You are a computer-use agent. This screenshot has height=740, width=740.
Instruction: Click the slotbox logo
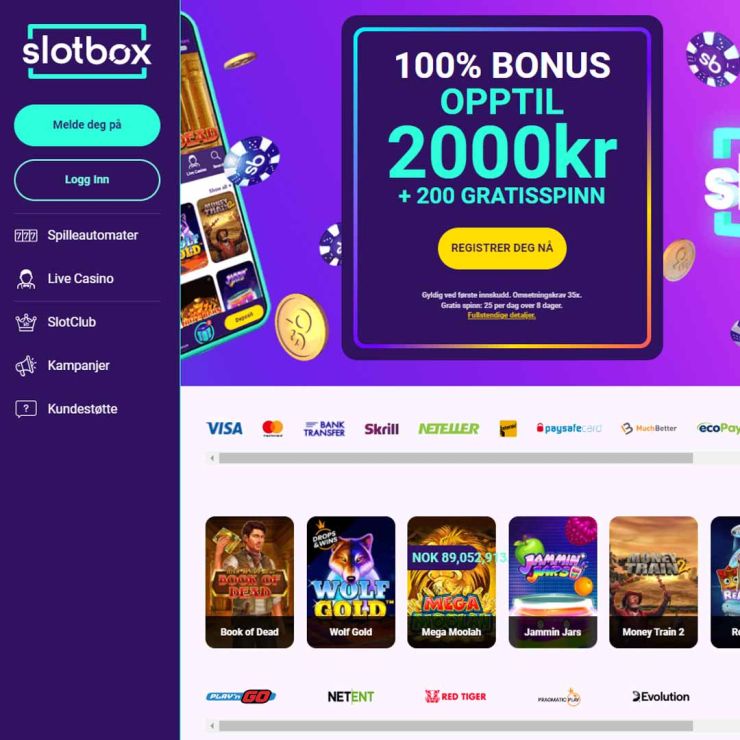click(87, 51)
